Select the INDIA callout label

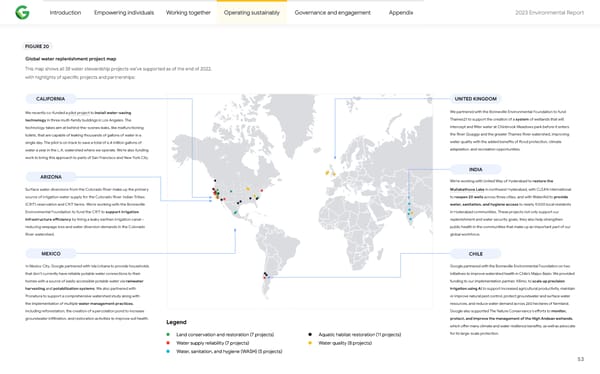pyautogui.click(x=476, y=169)
